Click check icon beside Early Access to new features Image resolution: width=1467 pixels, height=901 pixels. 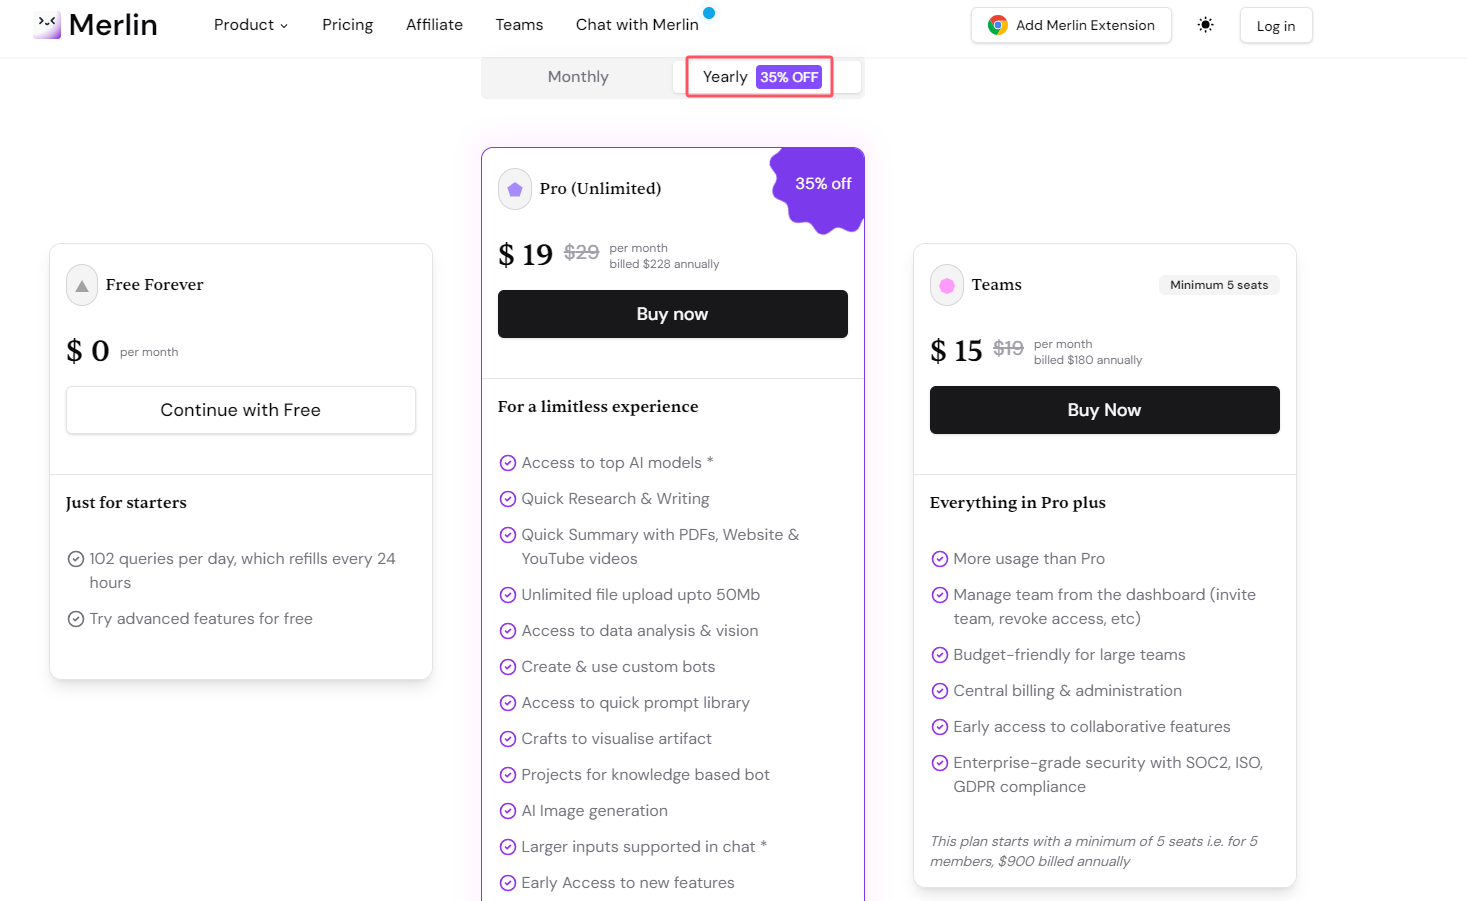507,883
